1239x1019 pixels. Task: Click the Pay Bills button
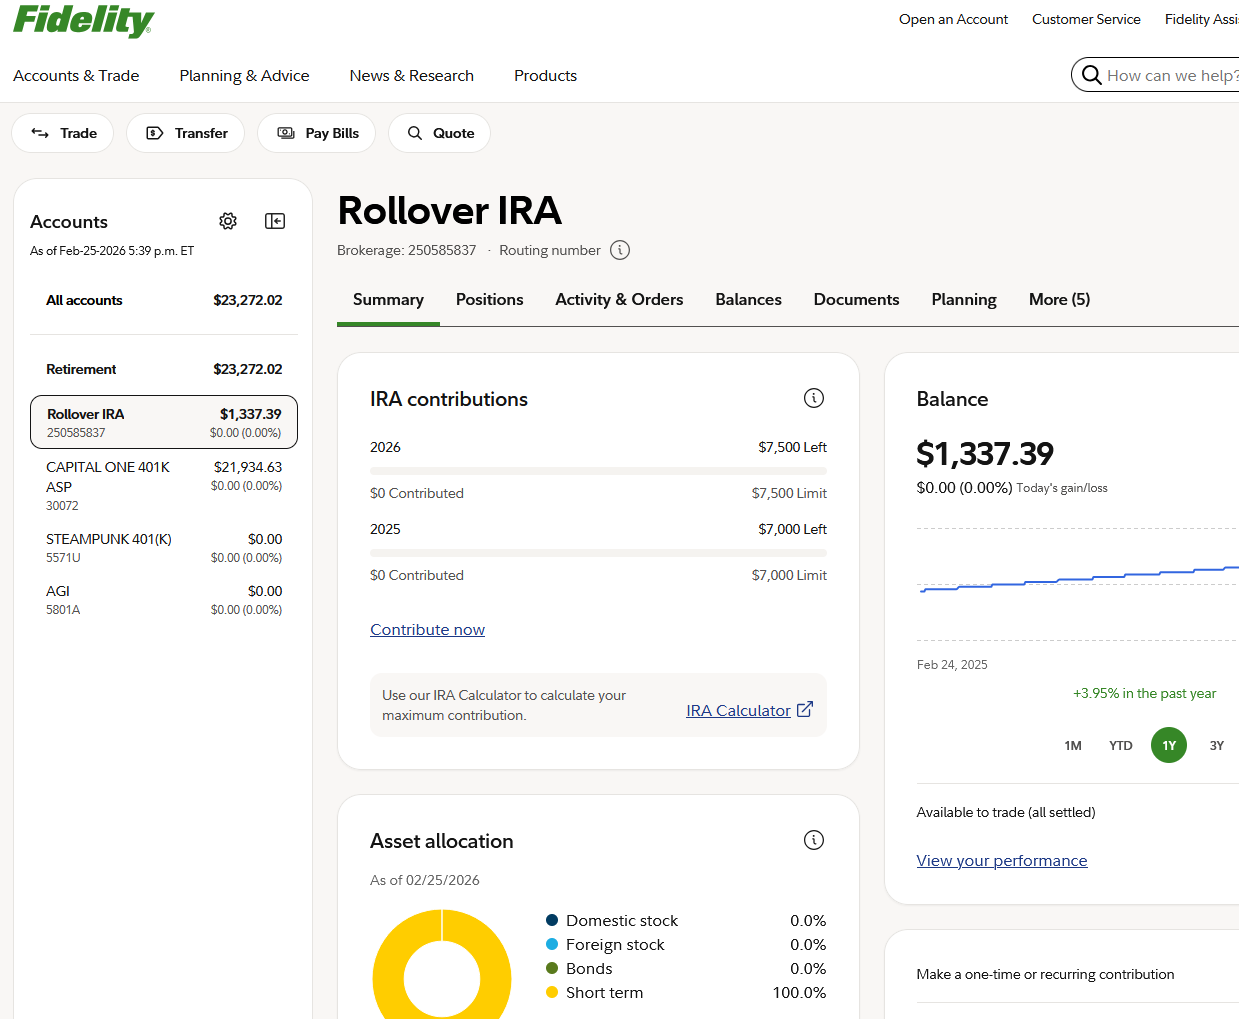coord(317,133)
